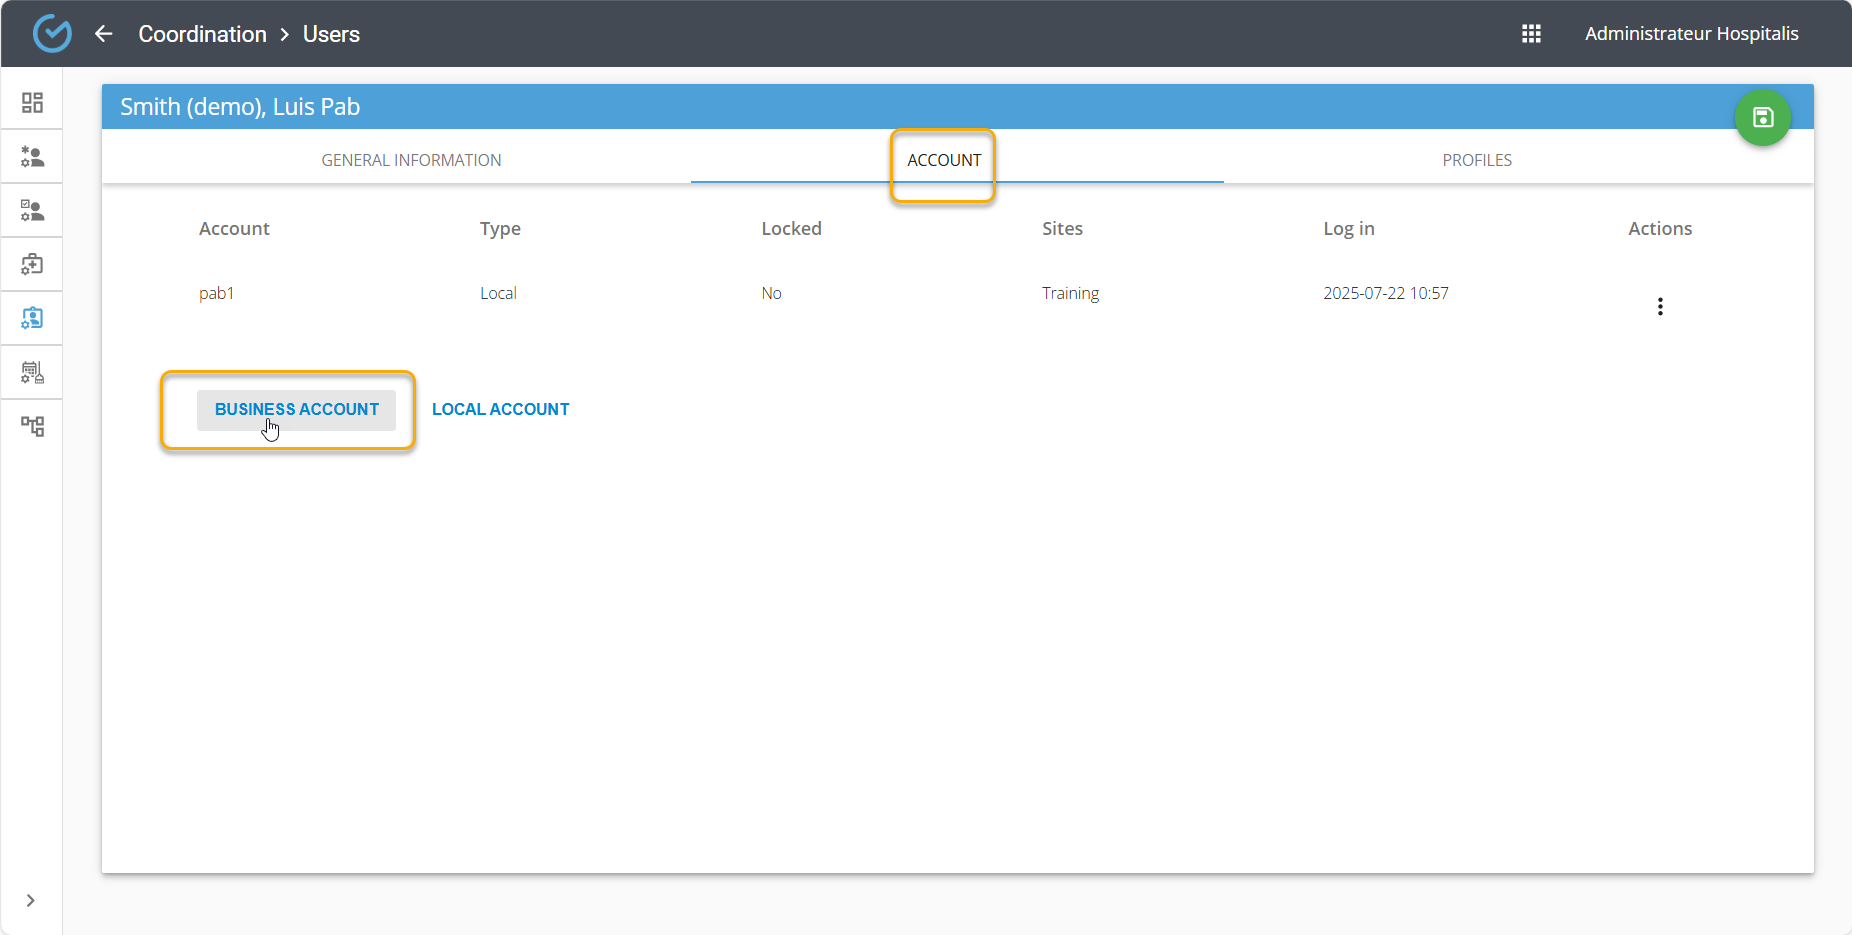
Task: Click the Business Account button
Action: tap(296, 410)
